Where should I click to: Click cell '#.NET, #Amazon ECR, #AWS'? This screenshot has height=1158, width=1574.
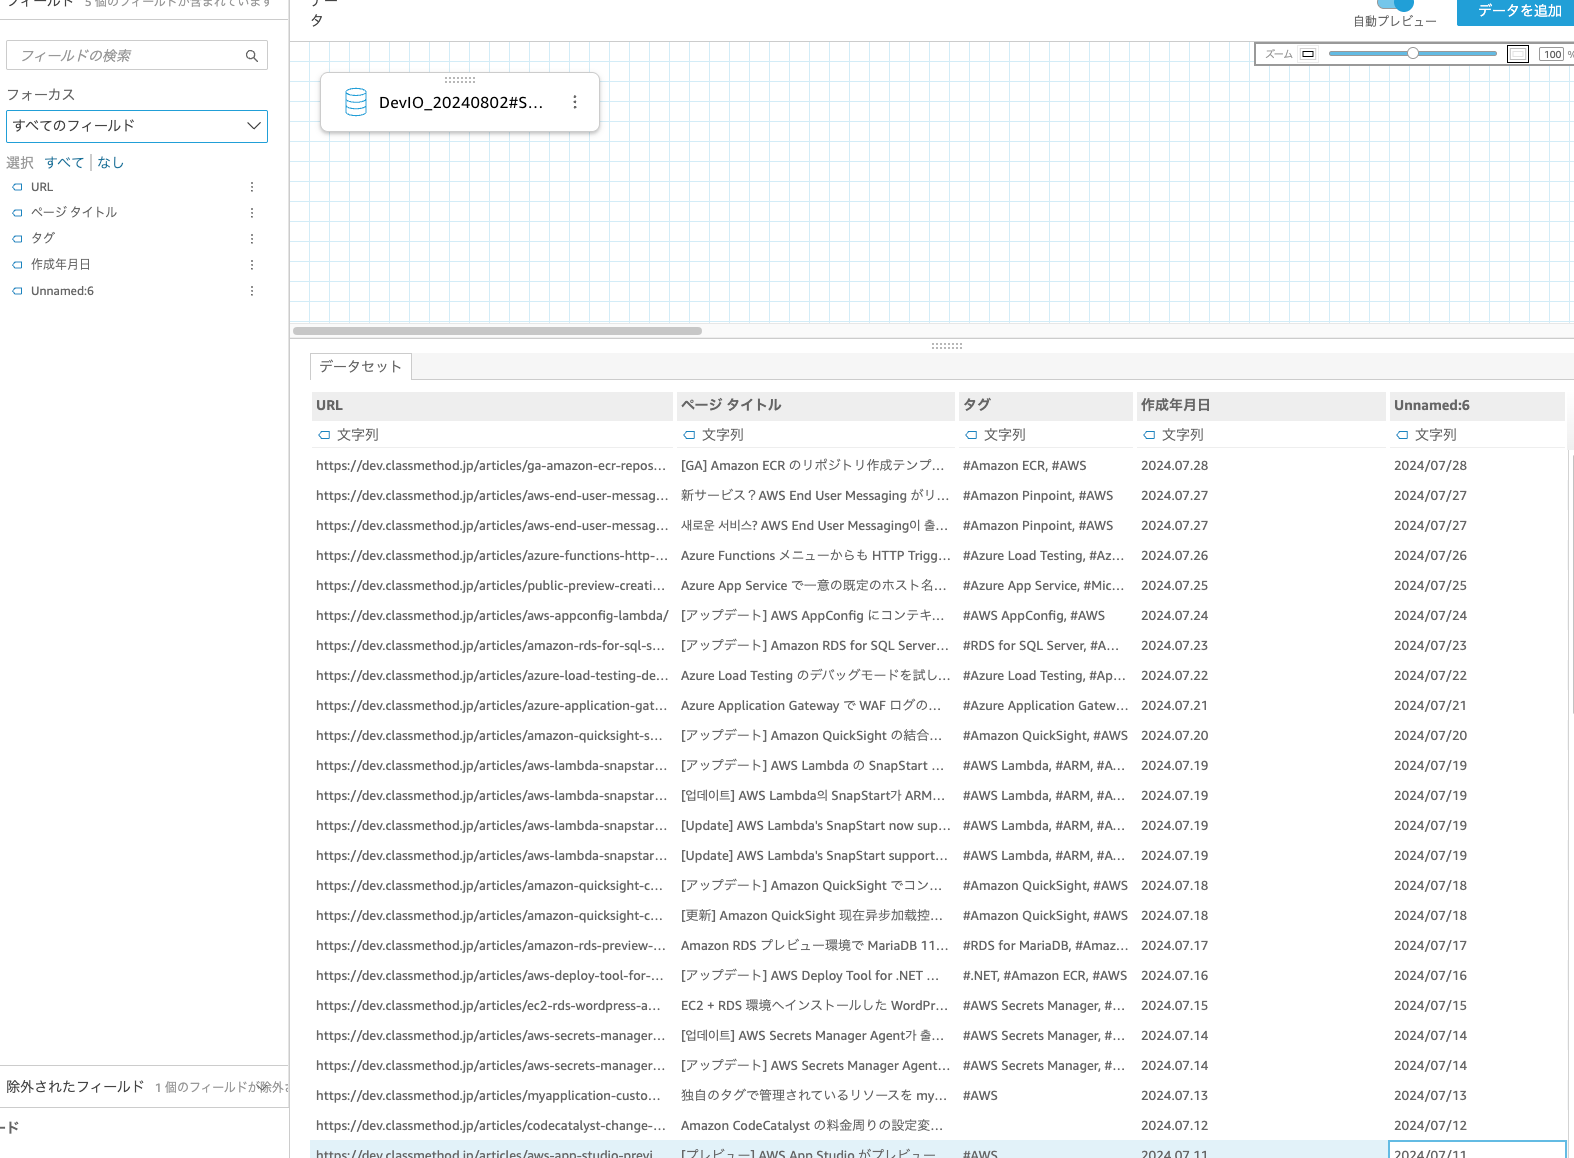pyautogui.click(x=1045, y=976)
